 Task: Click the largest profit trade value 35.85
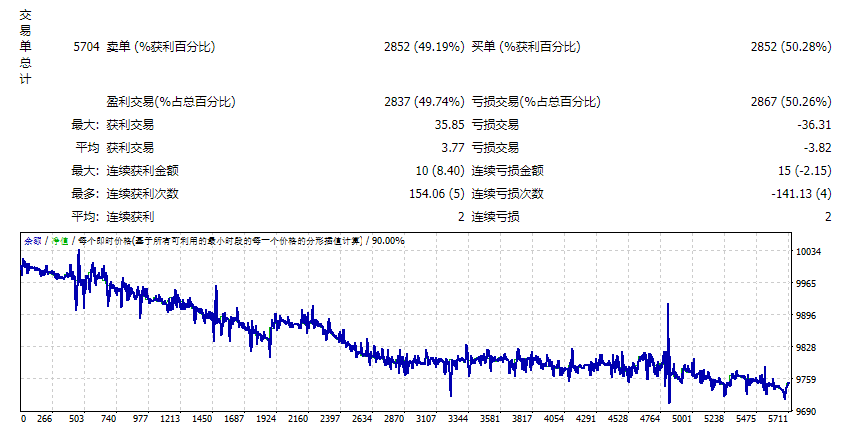pyautogui.click(x=449, y=125)
